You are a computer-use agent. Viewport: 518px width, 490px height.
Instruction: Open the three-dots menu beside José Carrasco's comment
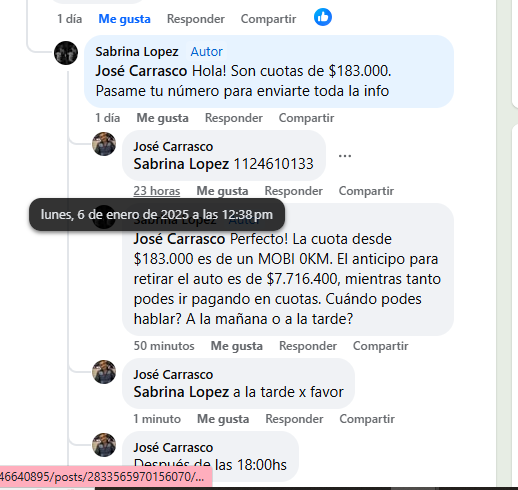tap(345, 156)
